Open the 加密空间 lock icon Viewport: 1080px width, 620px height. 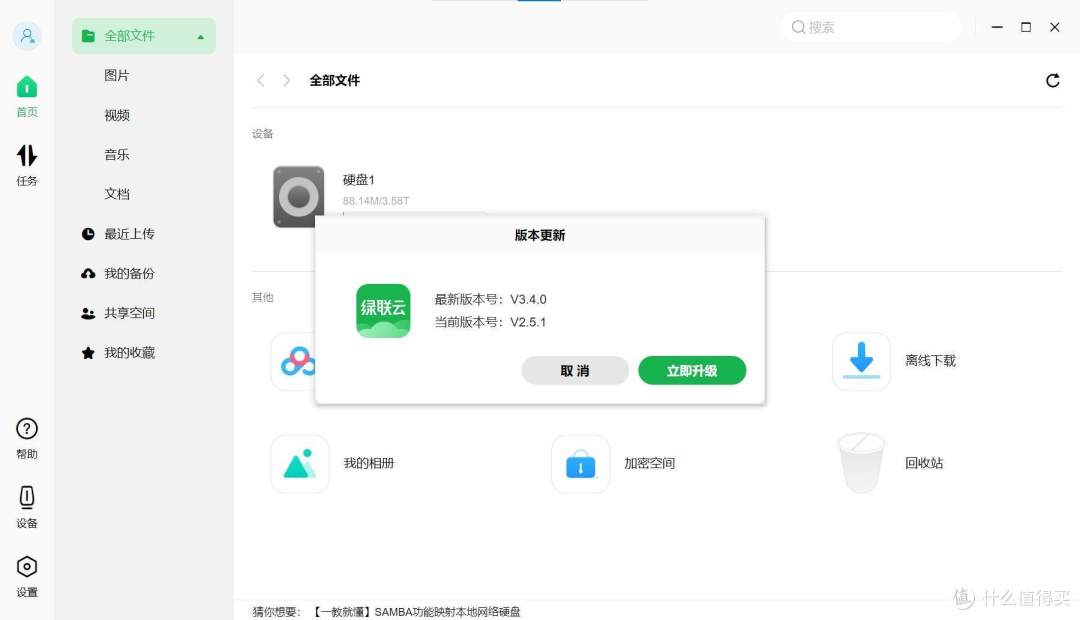581,464
